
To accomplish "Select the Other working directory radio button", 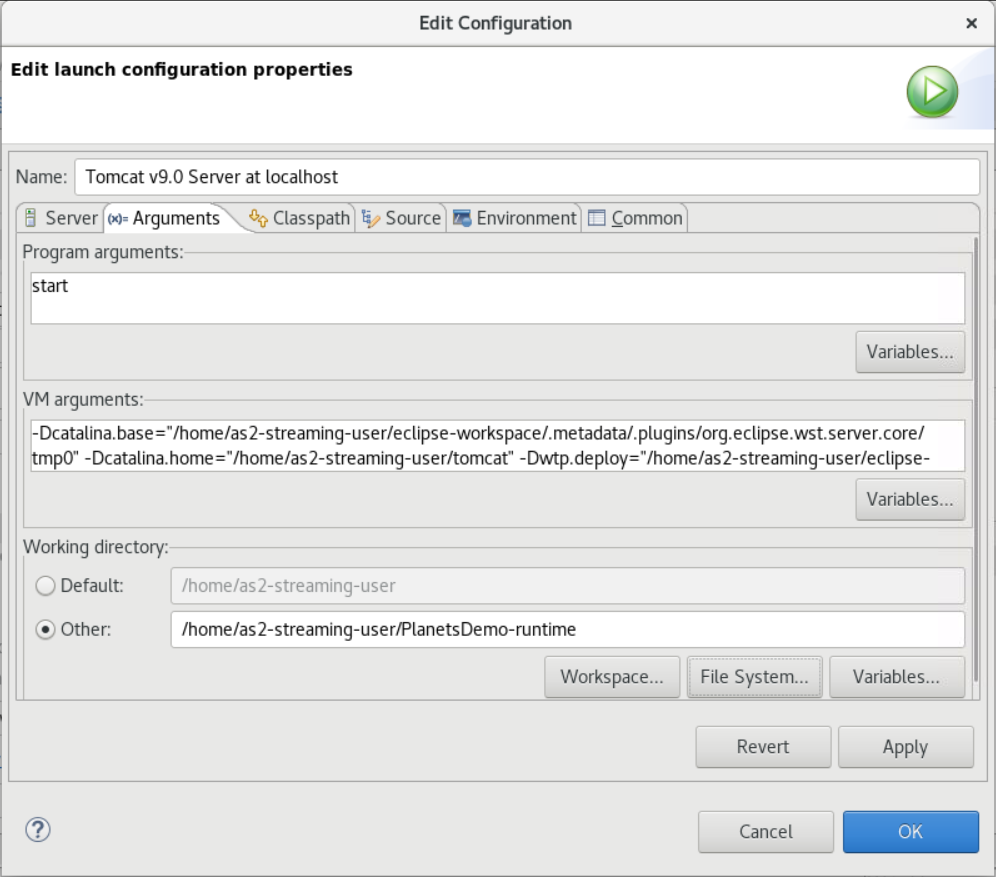I will (45, 630).
